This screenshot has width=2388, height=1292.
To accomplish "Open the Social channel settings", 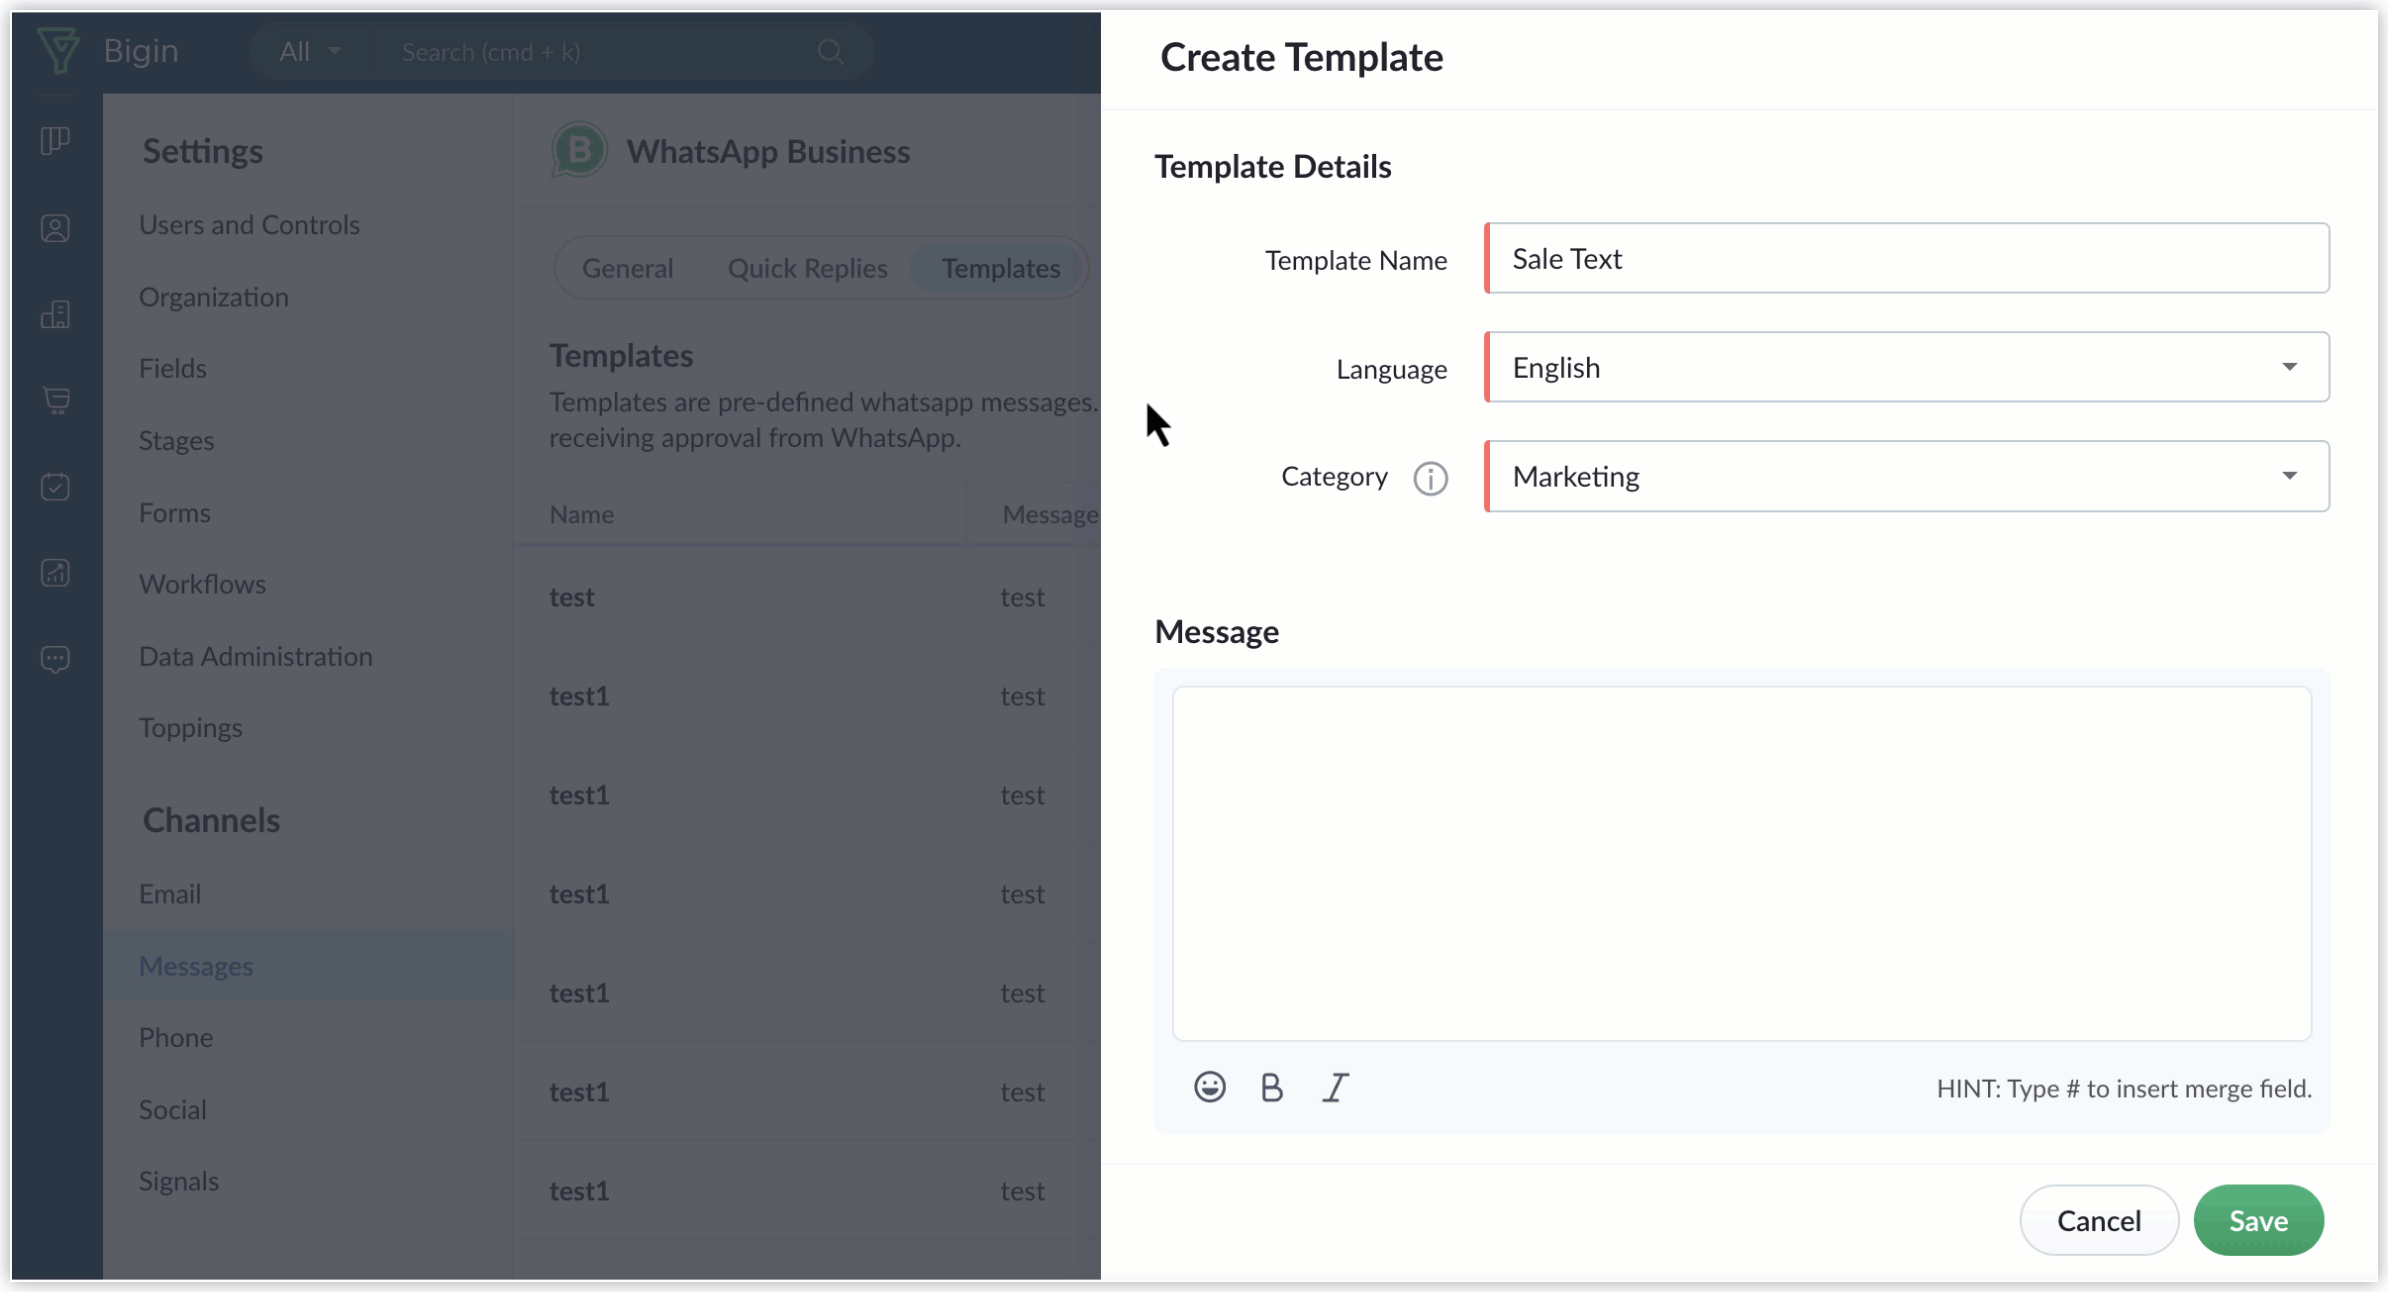I will (172, 1109).
